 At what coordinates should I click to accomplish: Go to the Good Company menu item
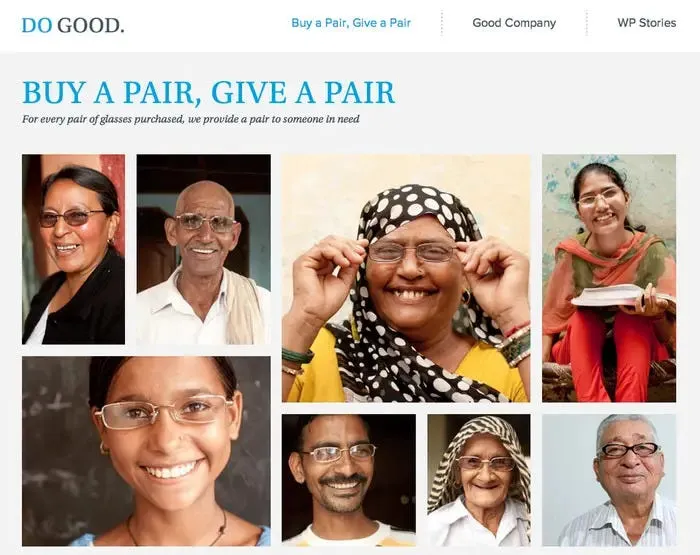tap(514, 23)
